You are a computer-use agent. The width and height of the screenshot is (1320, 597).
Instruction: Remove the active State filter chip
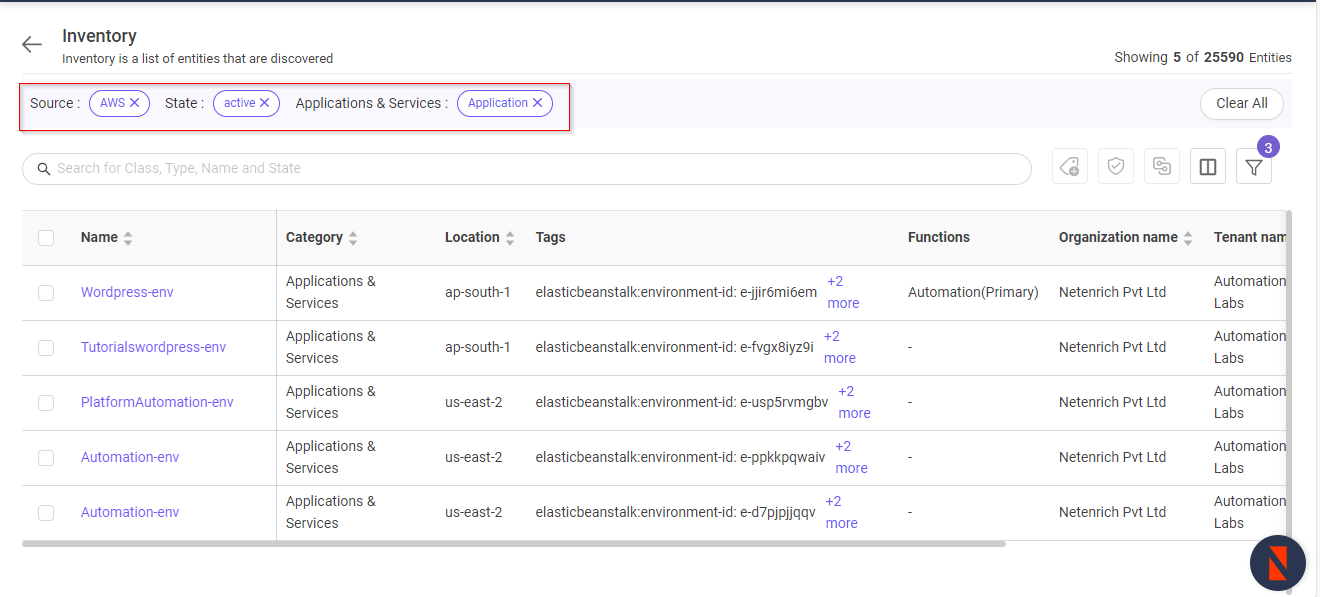269,102
